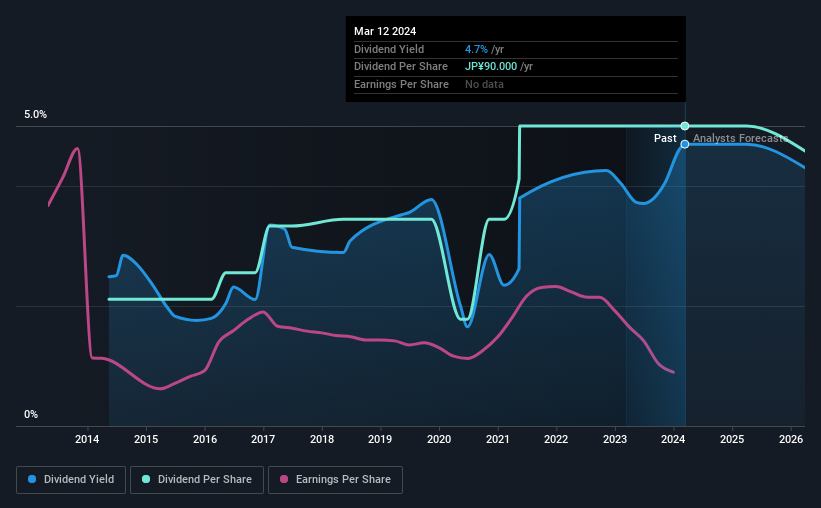
Task: Toggle the Dividend Yield legend button
Action: (71, 480)
